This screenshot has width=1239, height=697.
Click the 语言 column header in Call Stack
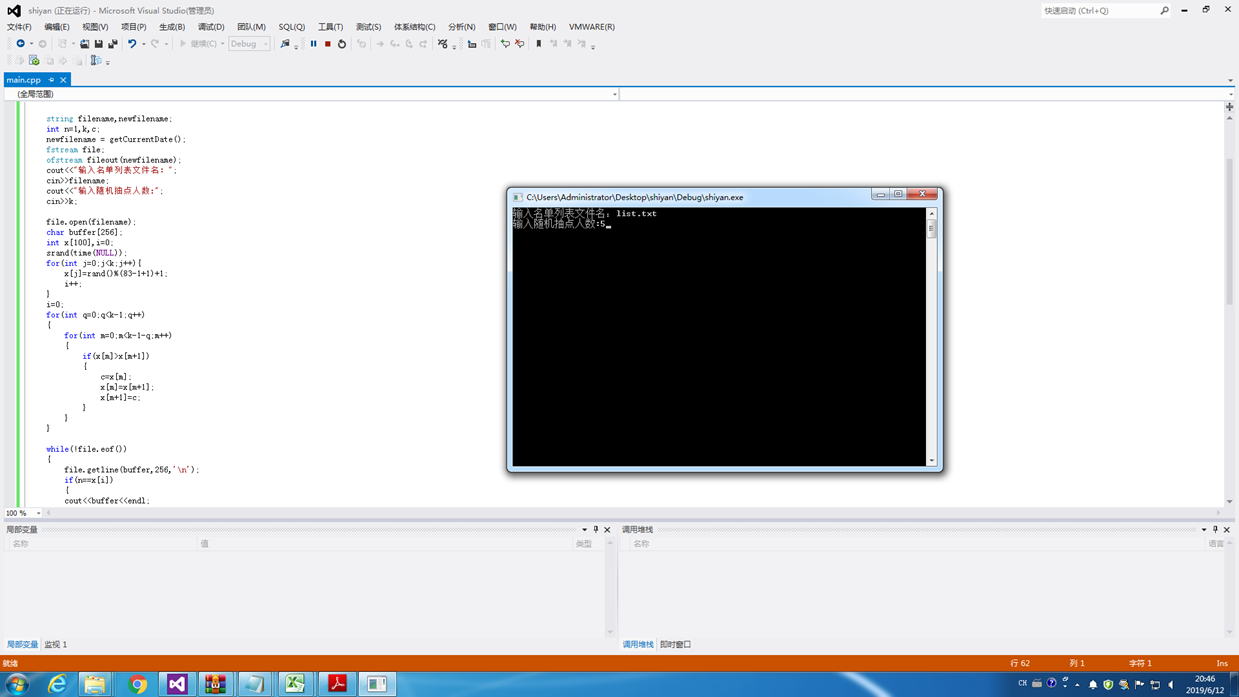click(x=1215, y=544)
